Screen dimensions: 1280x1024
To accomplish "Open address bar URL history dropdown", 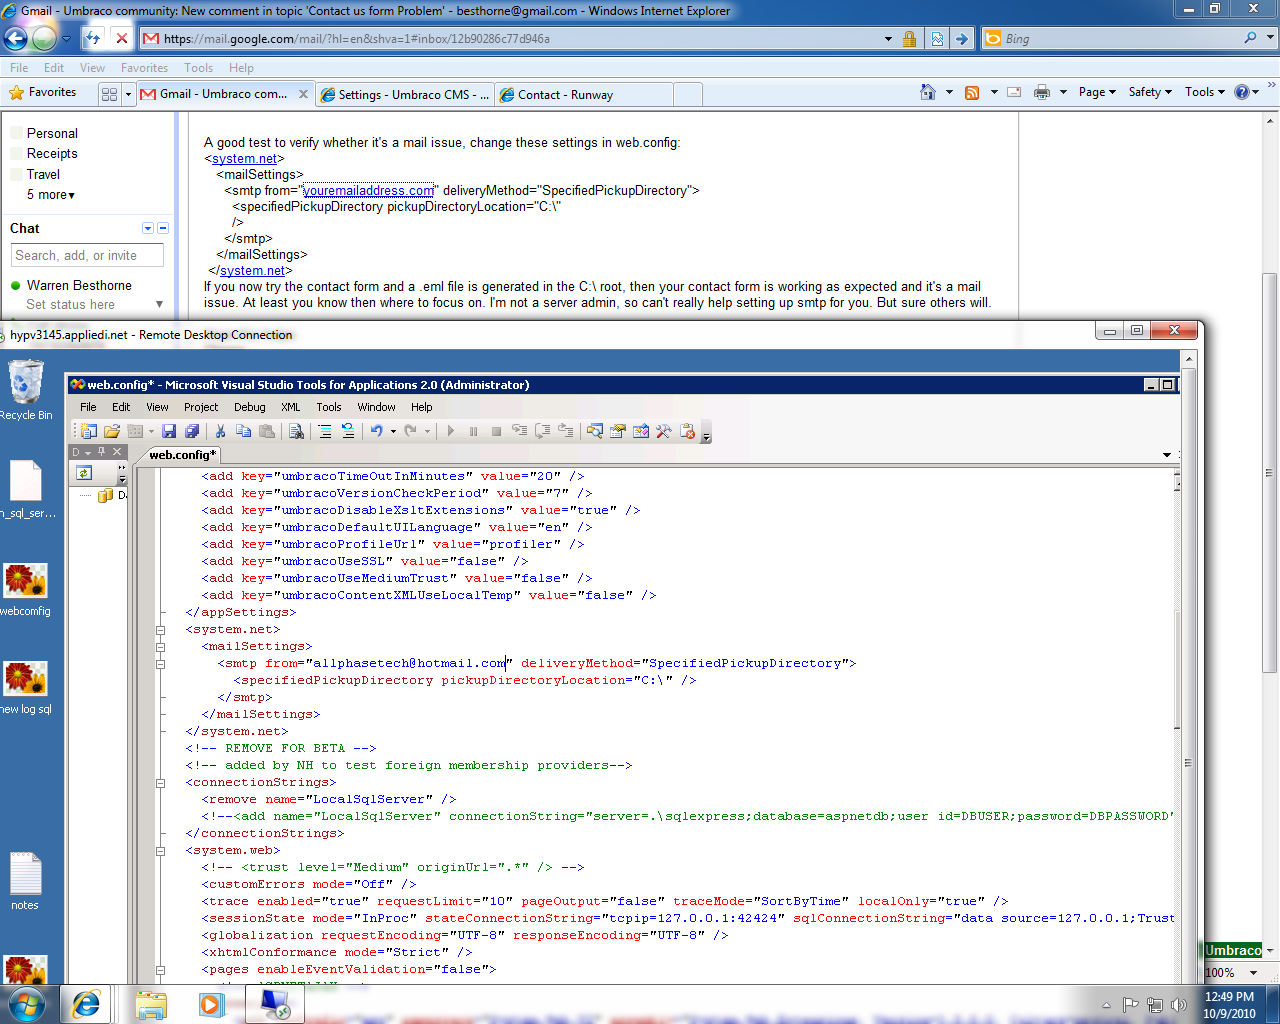I will [888, 39].
